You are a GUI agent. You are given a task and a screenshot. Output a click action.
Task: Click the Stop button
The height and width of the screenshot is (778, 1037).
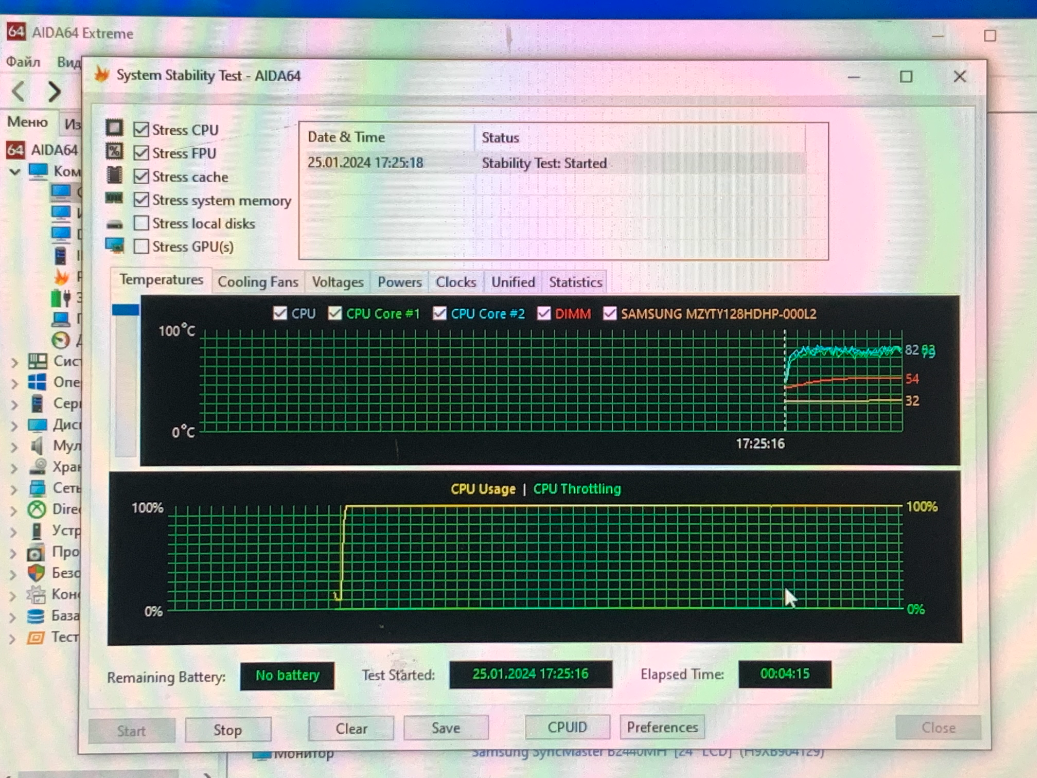tap(228, 730)
